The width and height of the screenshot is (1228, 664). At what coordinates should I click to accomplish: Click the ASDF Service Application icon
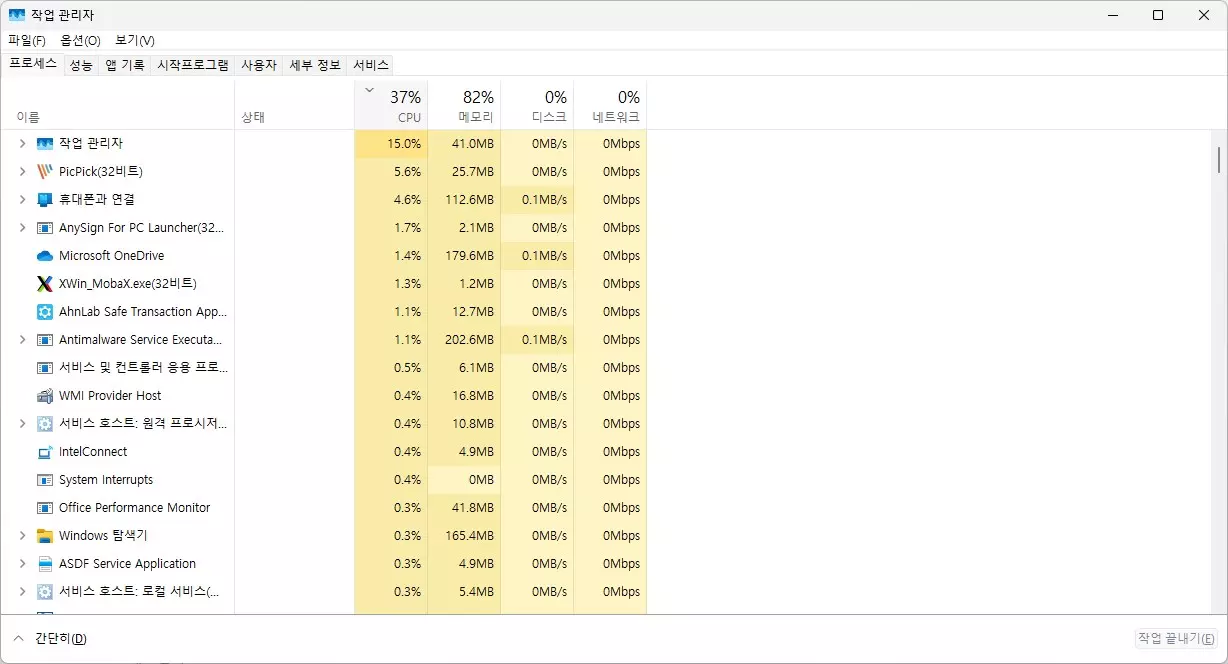coord(44,564)
